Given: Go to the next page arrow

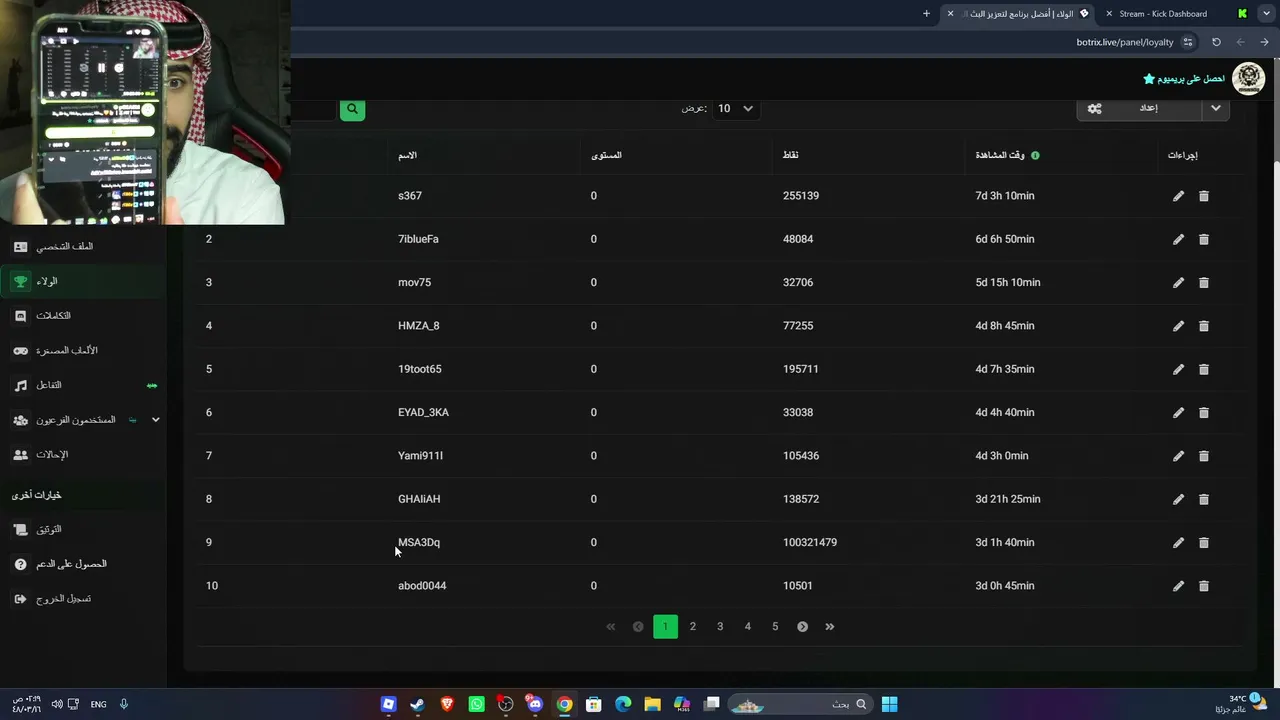Looking at the screenshot, I should click(x=802, y=627).
